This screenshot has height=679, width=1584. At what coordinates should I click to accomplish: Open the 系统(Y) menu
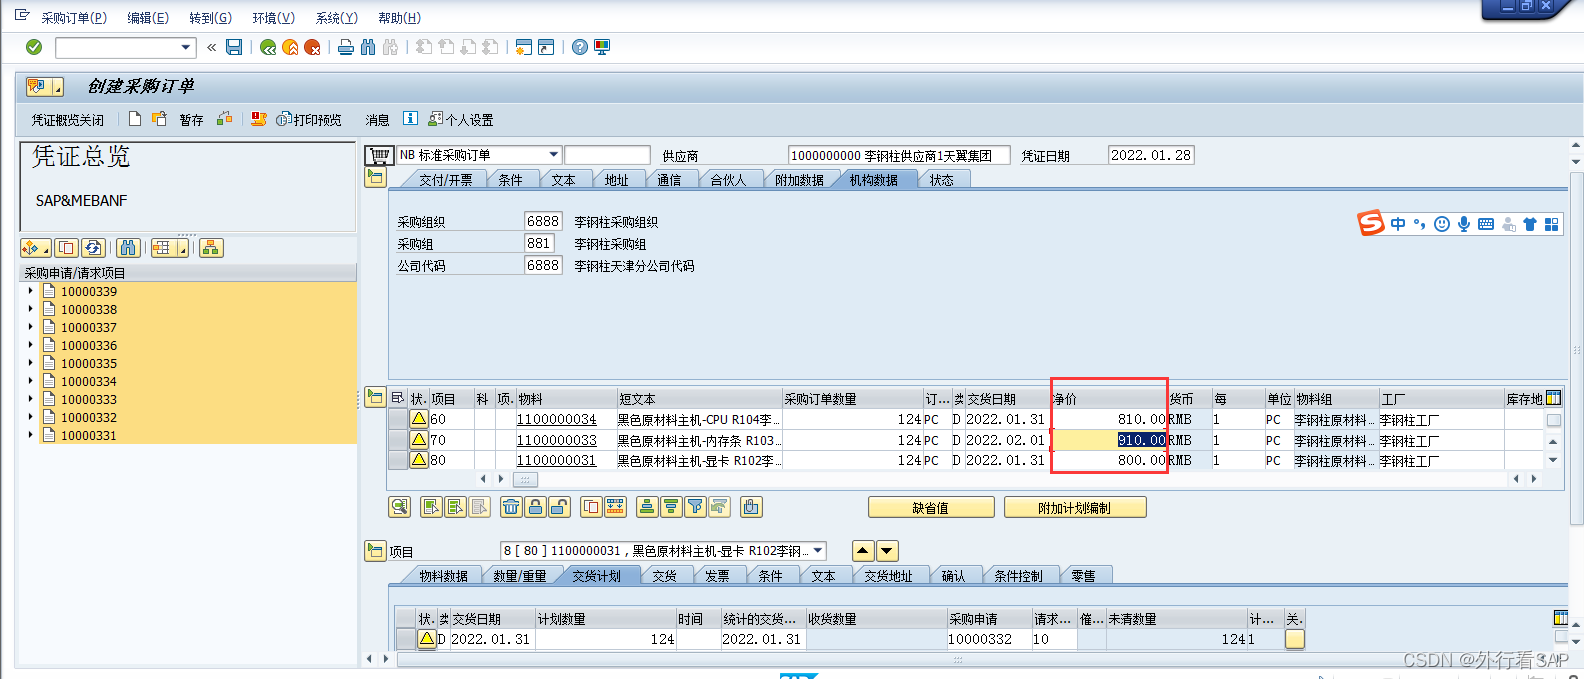click(x=336, y=18)
